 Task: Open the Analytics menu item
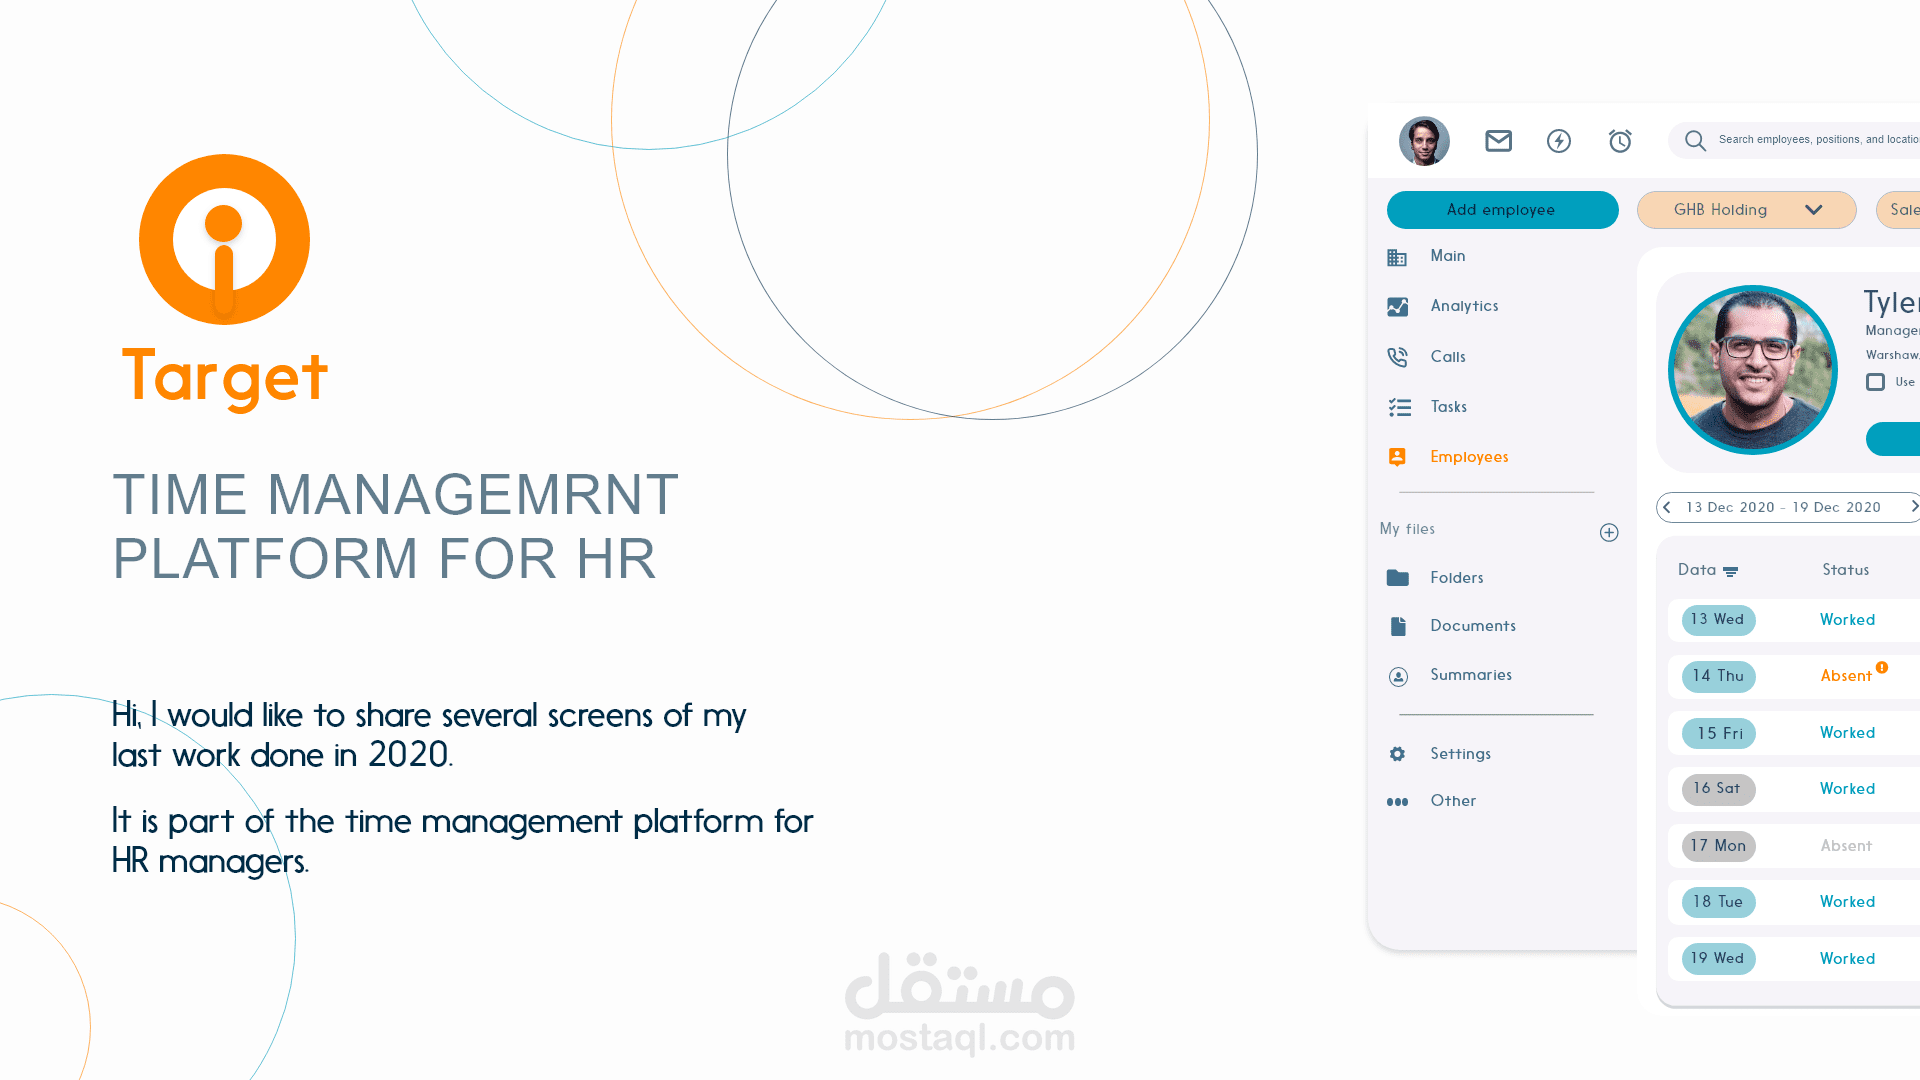point(1464,306)
